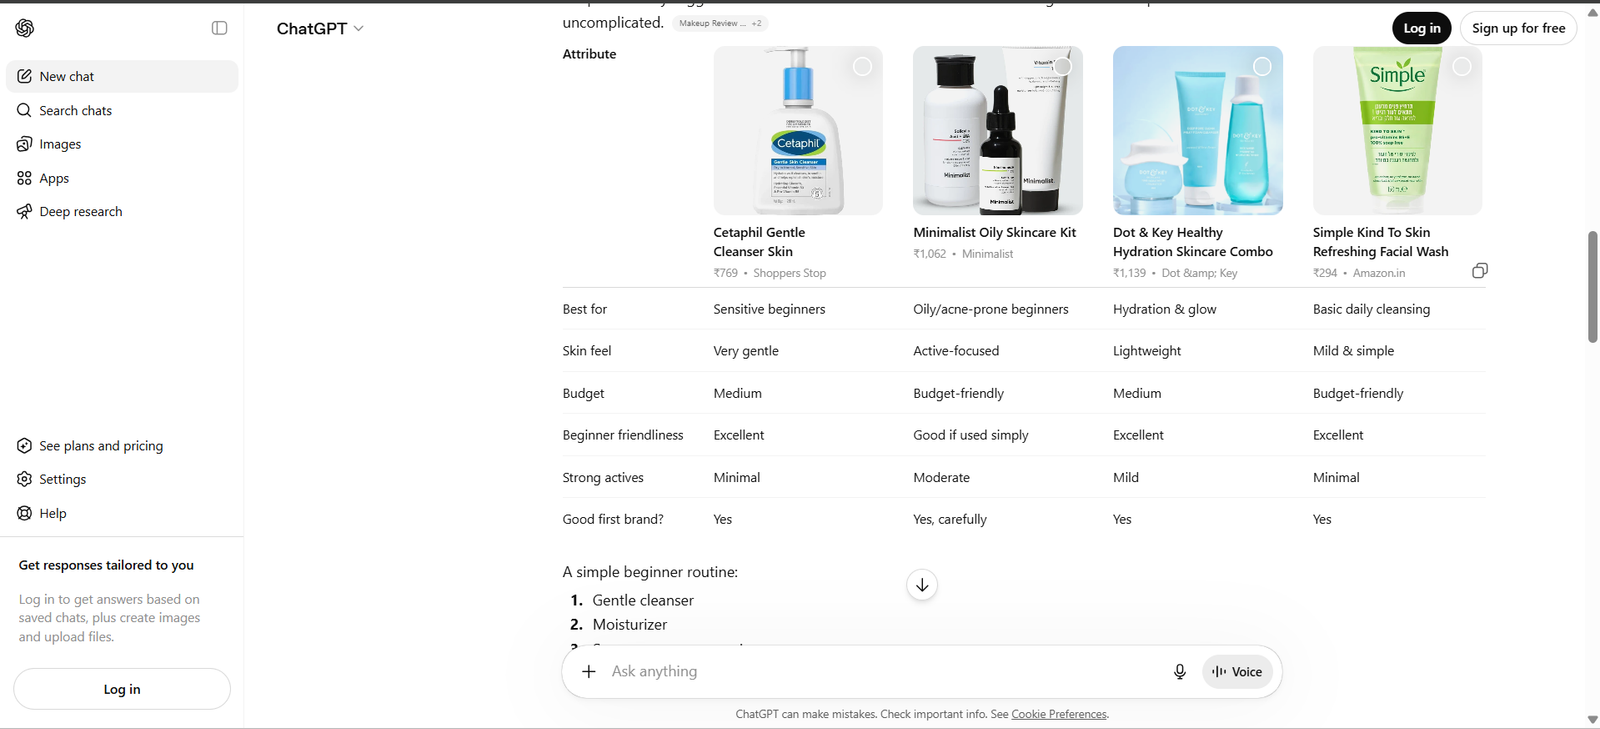This screenshot has width=1600, height=729.
Task: Open the Cookie Preferences link
Action: [1059, 714]
